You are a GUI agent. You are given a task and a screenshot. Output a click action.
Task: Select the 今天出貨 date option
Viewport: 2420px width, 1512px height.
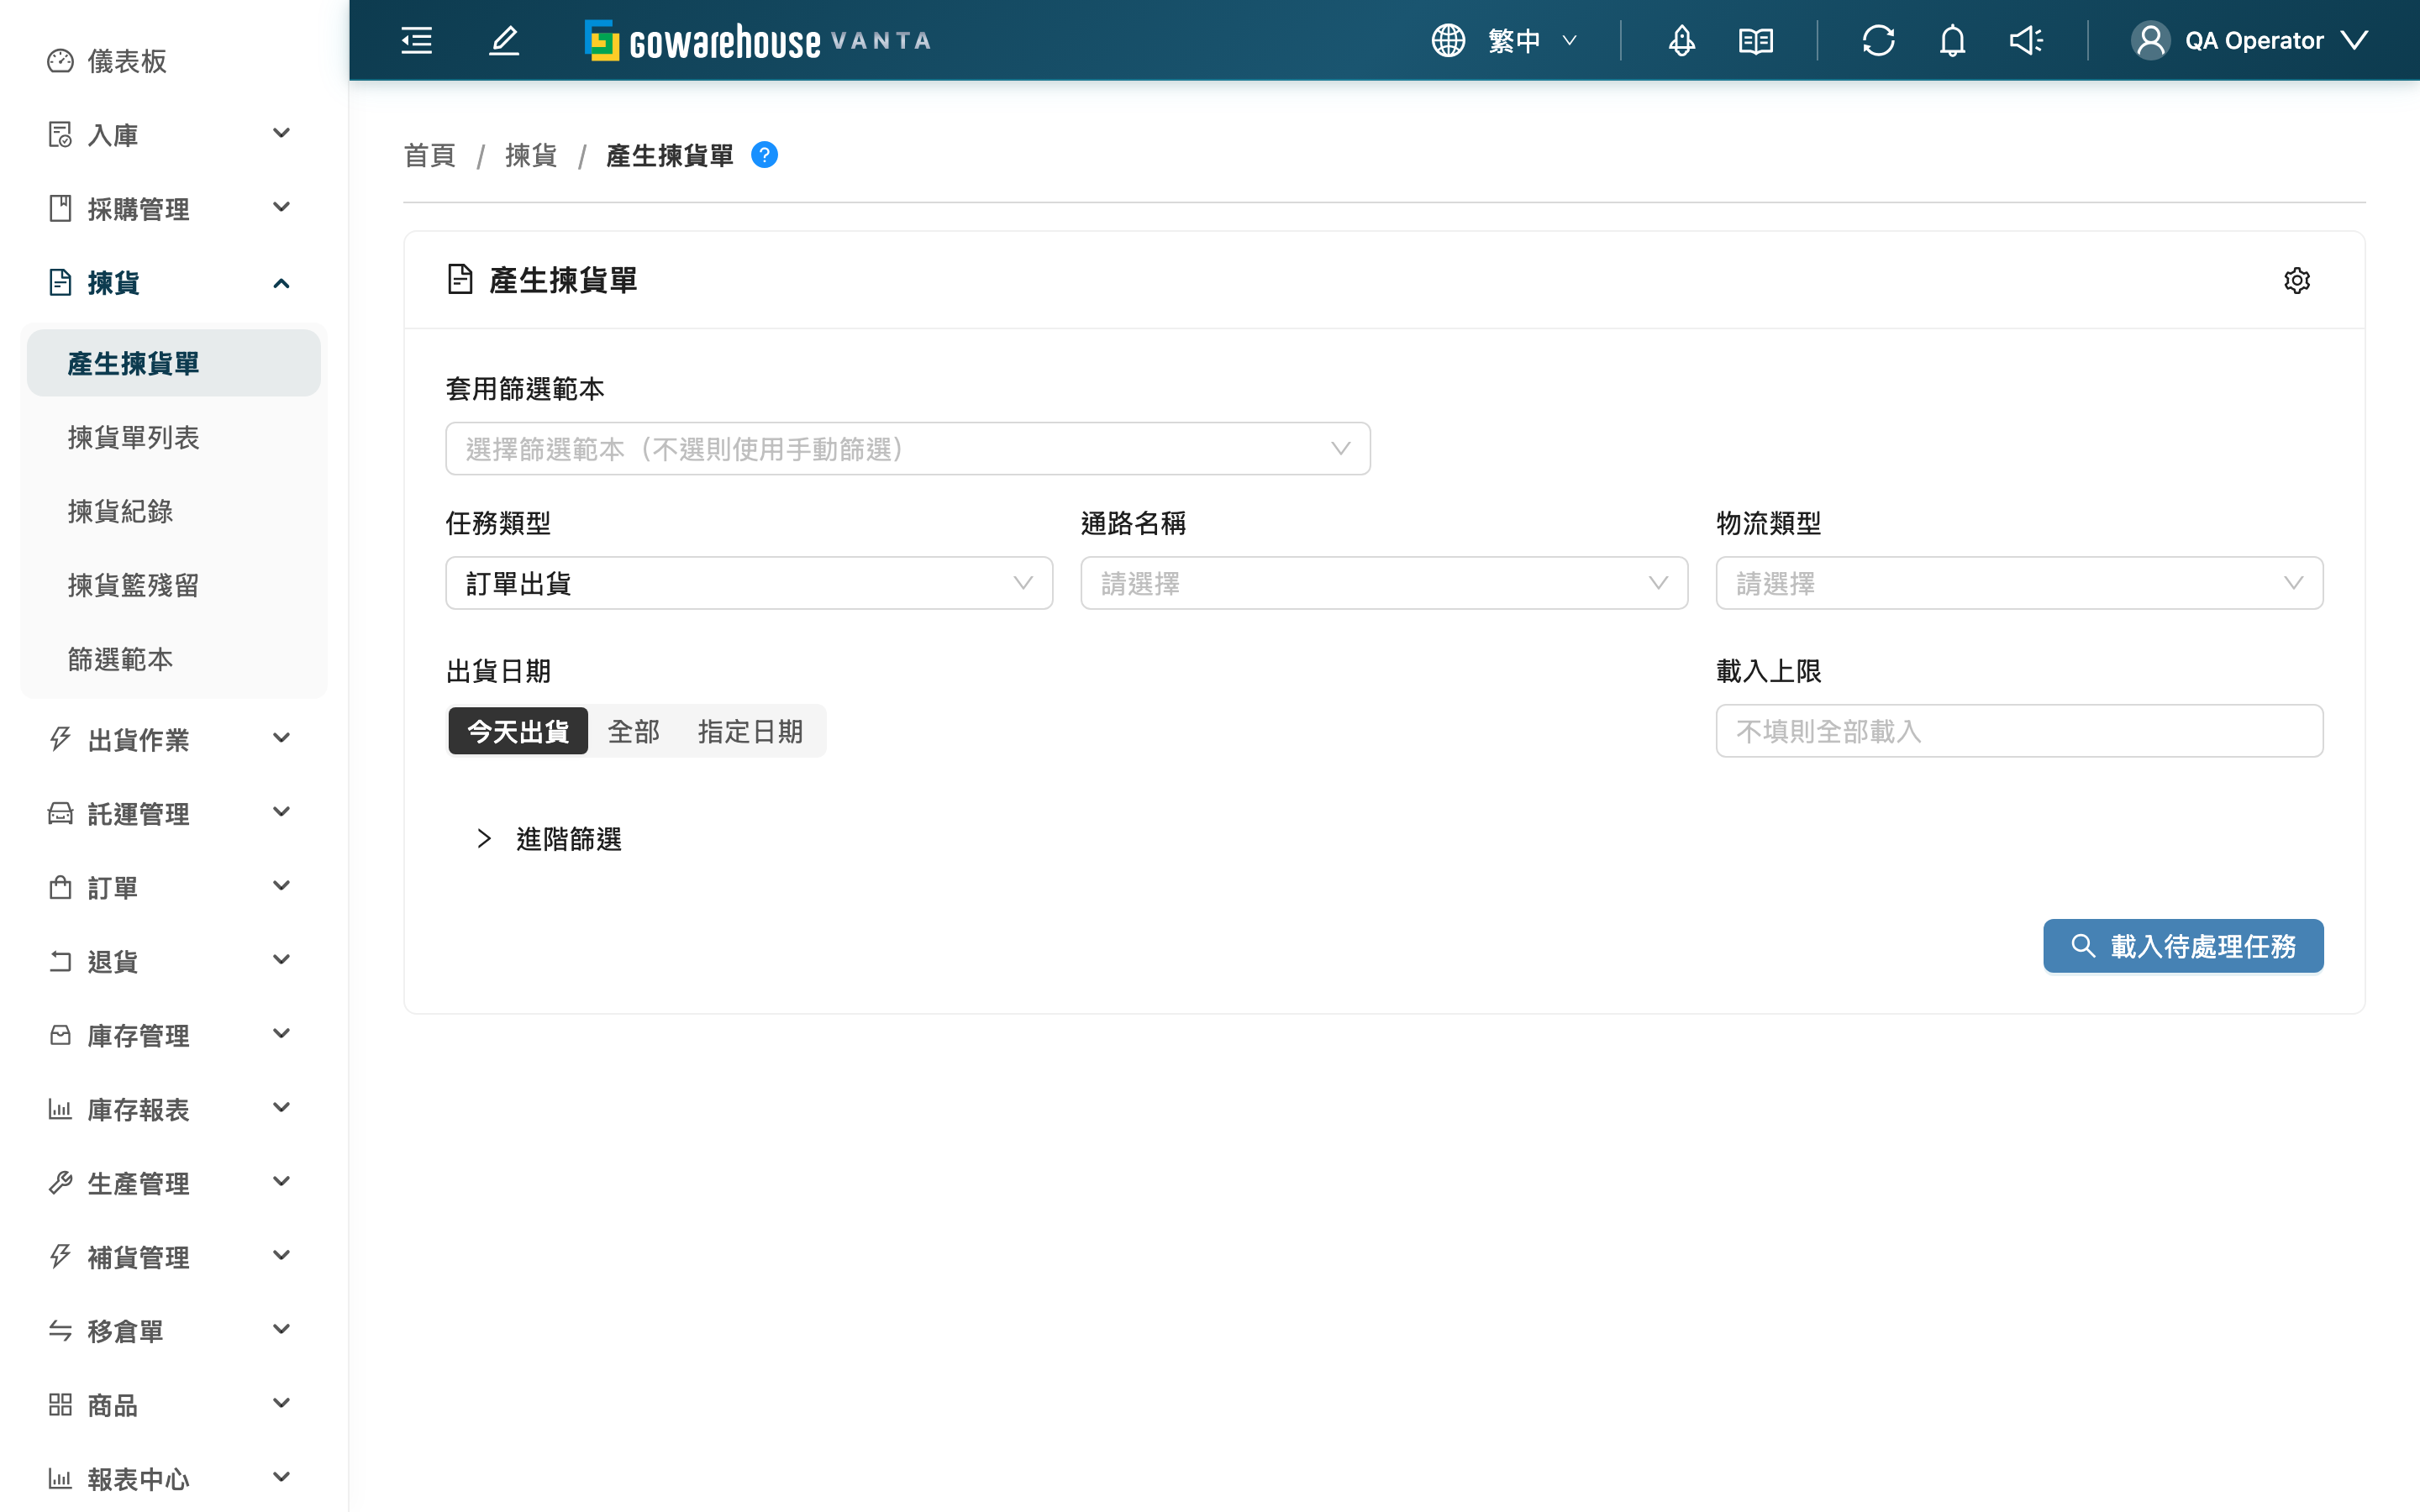(518, 731)
